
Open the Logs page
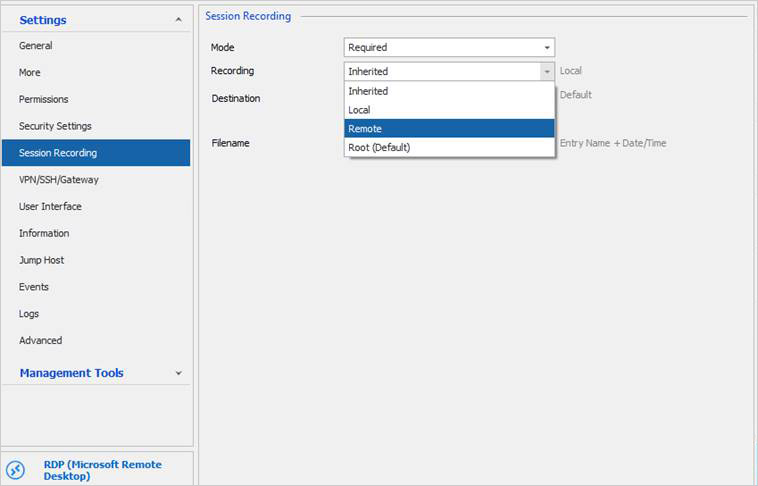click(29, 314)
